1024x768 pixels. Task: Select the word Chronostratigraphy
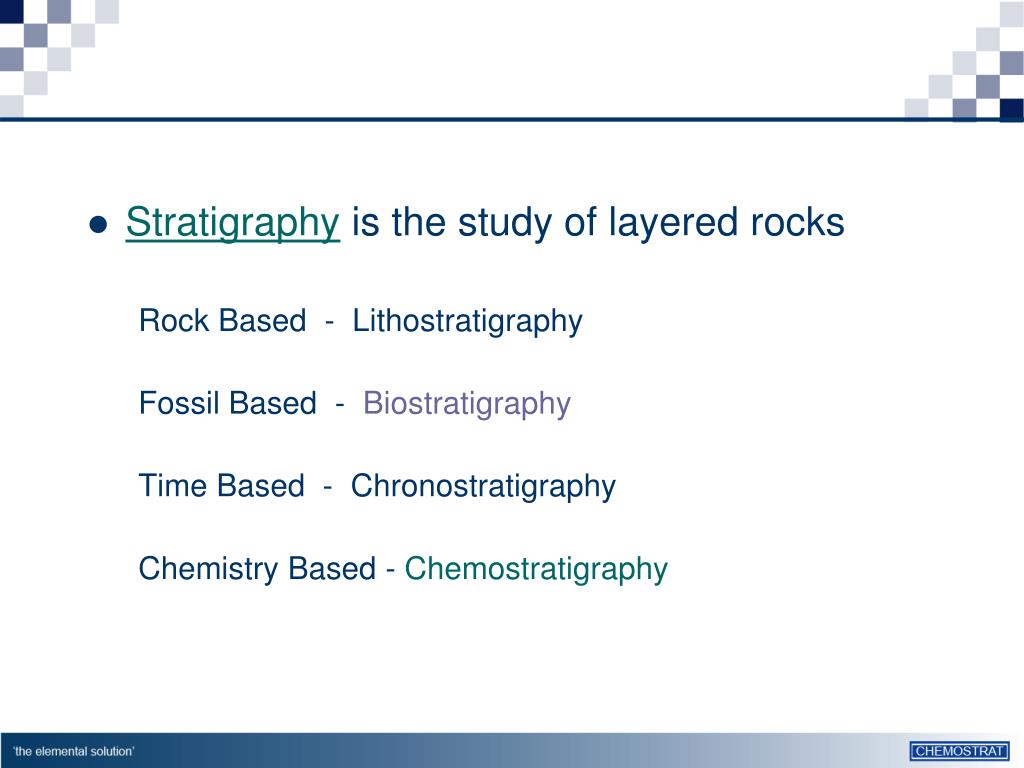[483, 487]
